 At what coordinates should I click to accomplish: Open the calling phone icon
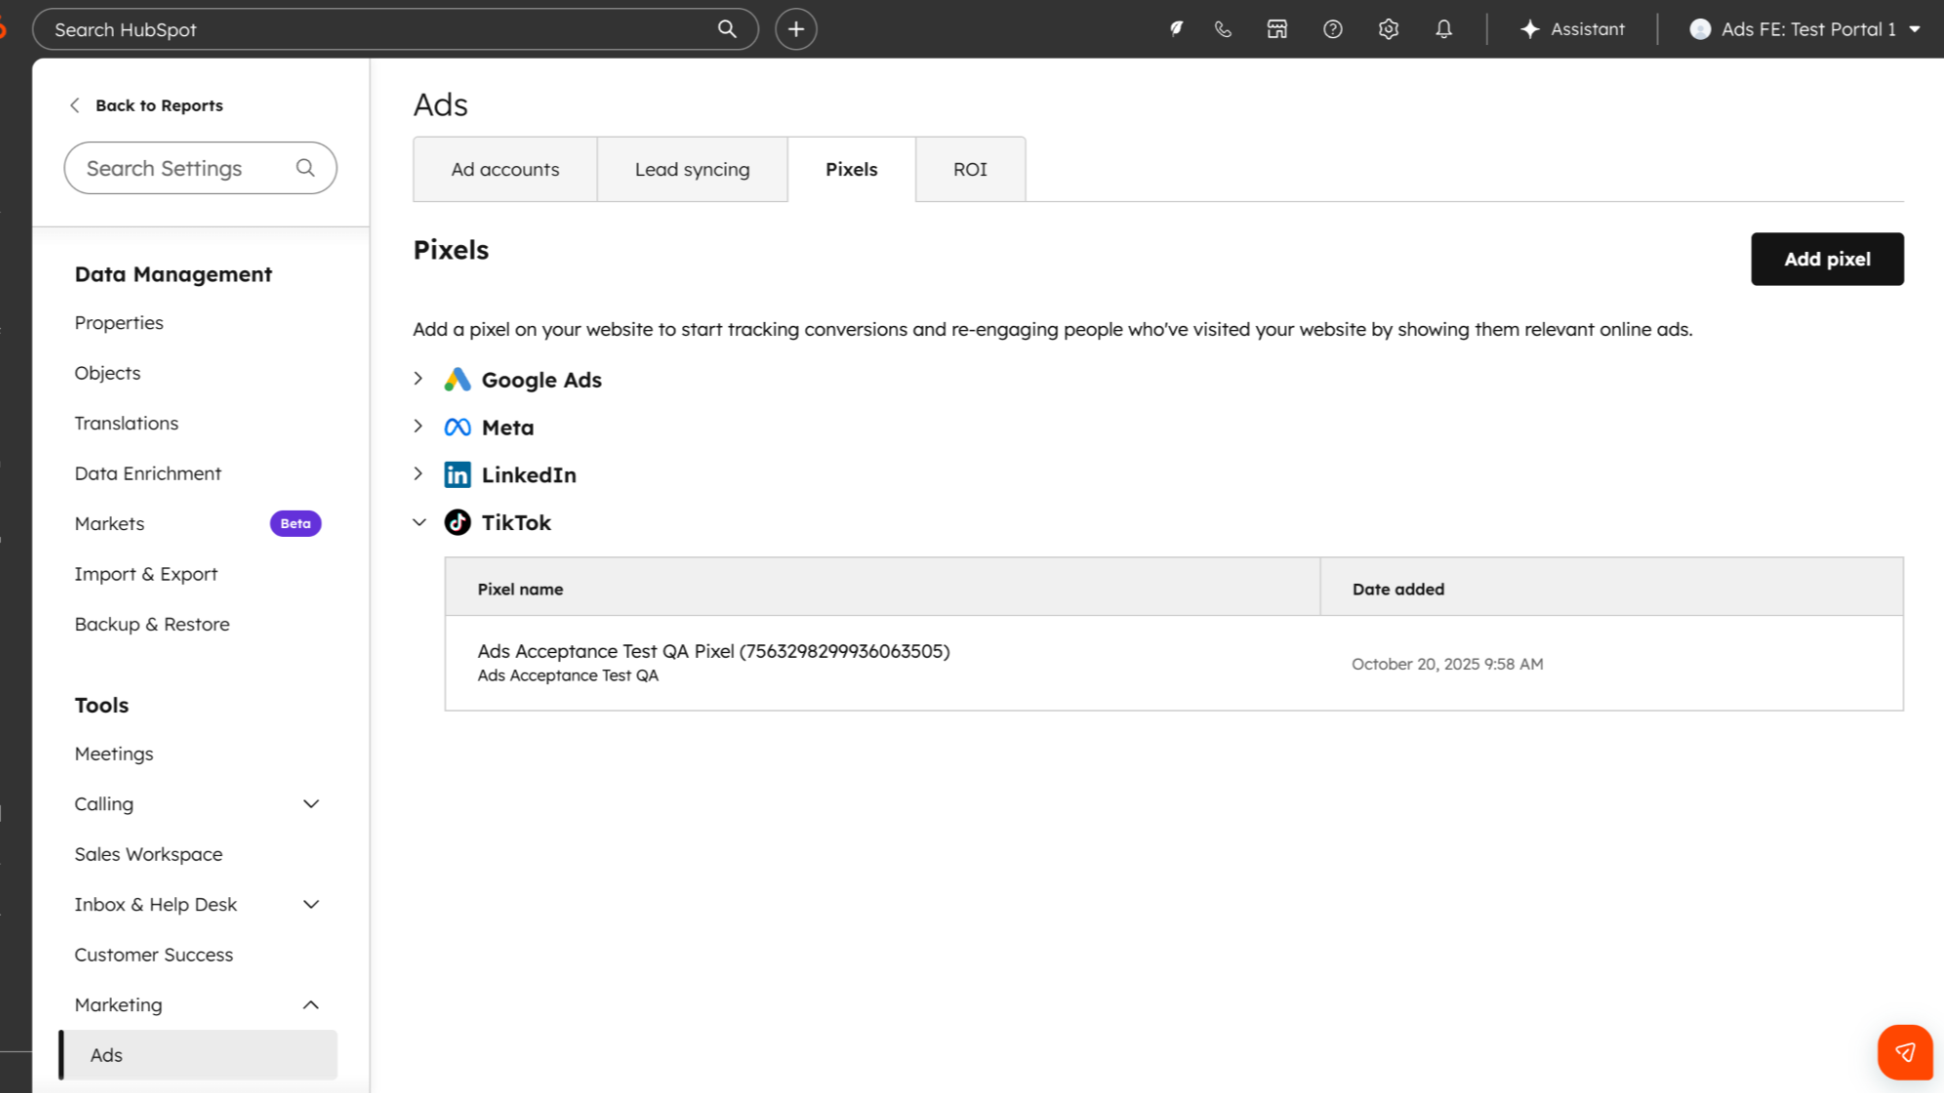tap(1223, 29)
